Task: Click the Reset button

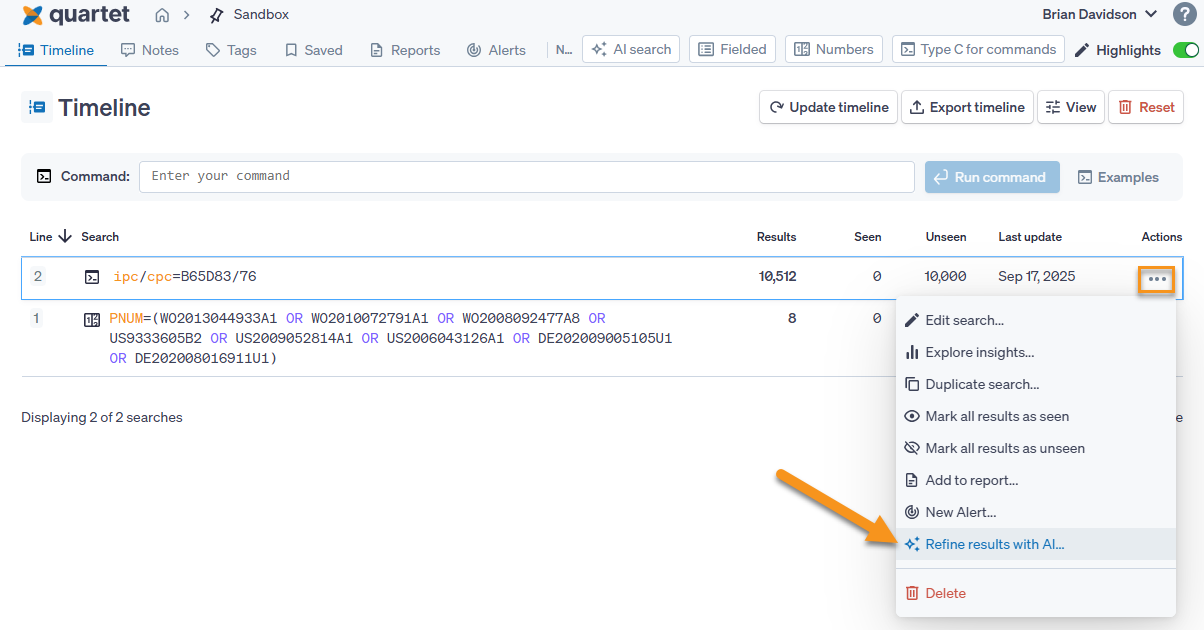Action: click(1146, 107)
